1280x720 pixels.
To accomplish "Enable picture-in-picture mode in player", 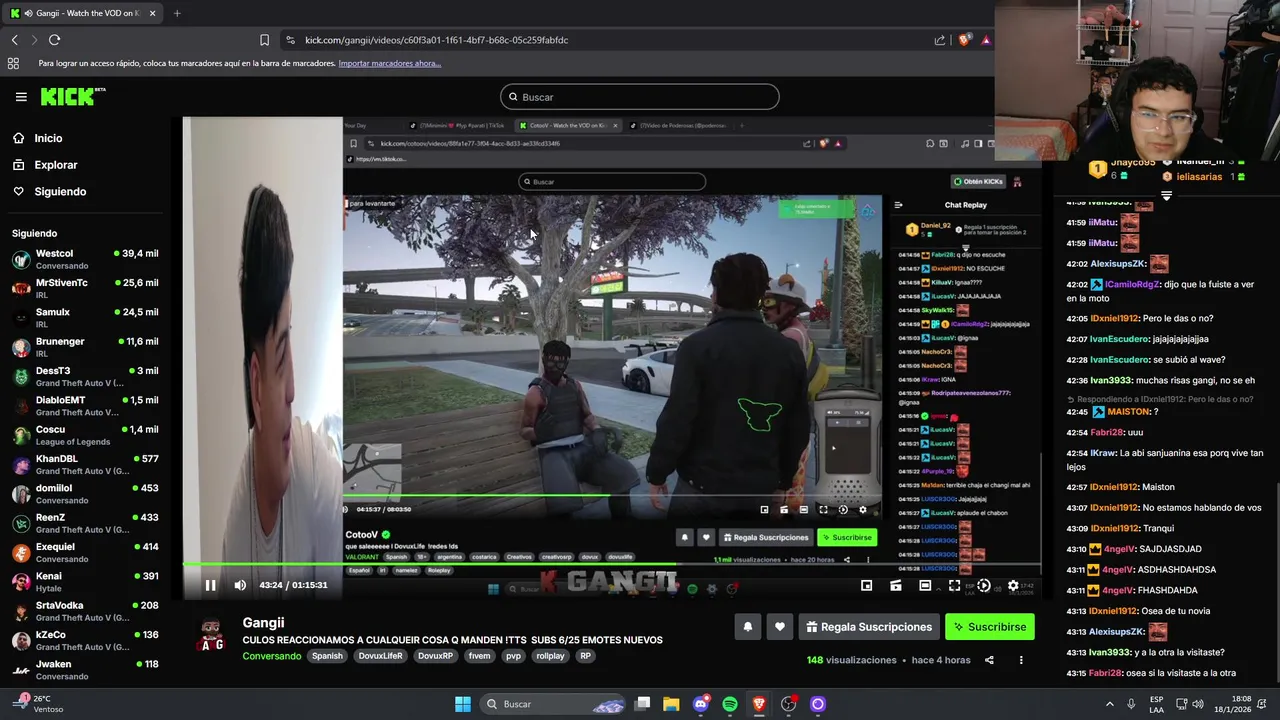I will point(866,585).
